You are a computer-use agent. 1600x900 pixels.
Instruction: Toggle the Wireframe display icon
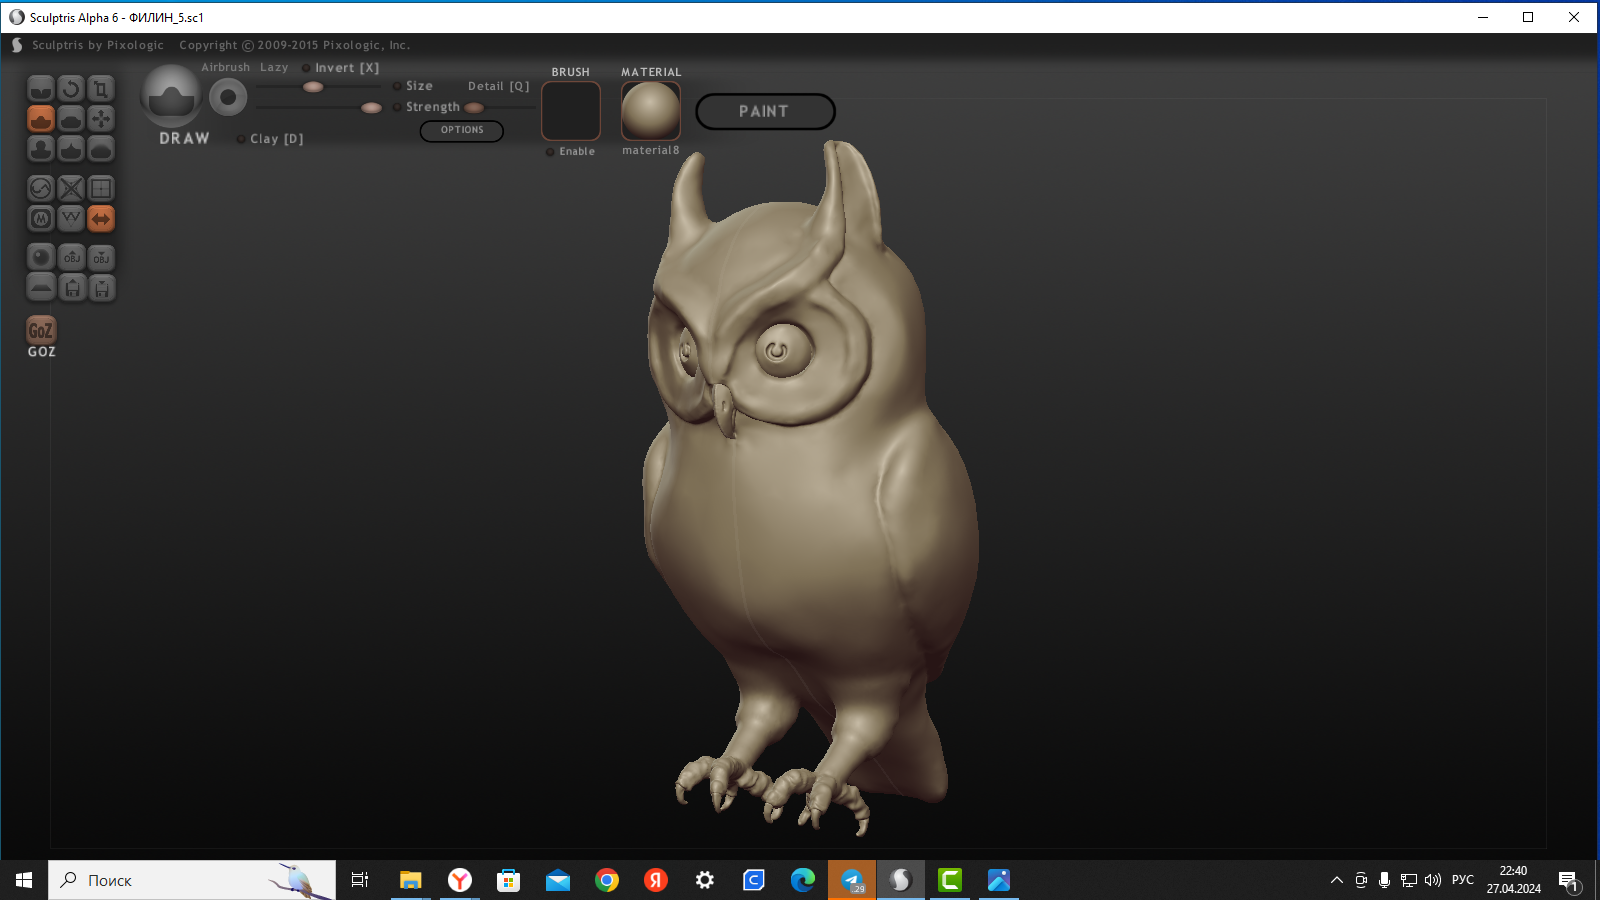tap(70, 218)
